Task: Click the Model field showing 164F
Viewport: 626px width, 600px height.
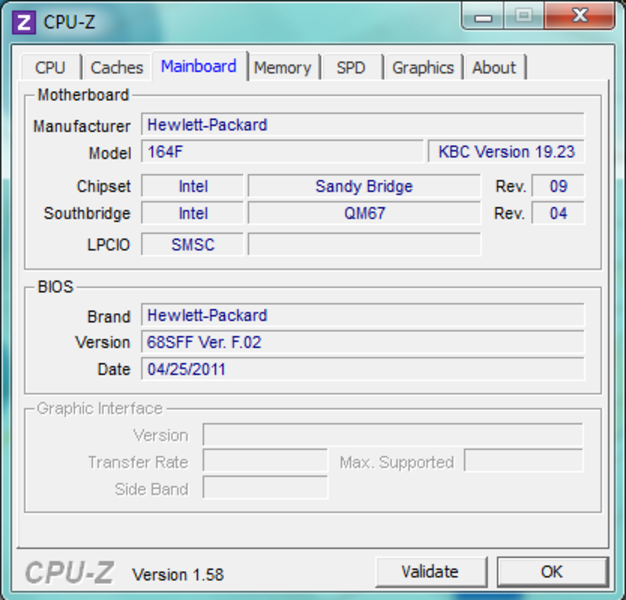Action: tap(282, 152)
